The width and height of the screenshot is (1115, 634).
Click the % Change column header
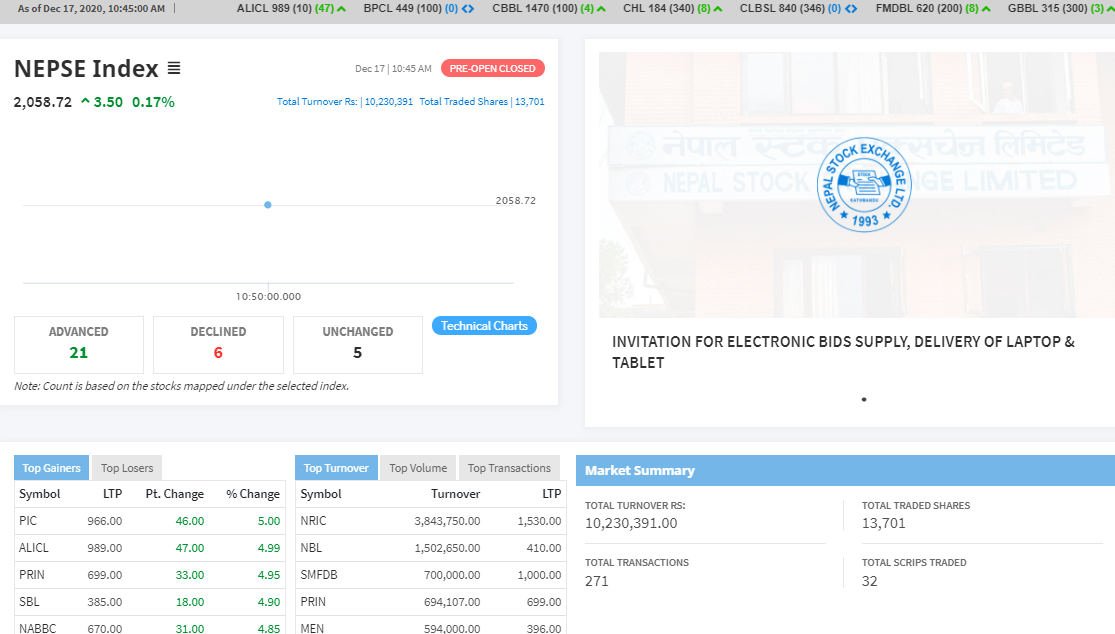click(253, 494)
